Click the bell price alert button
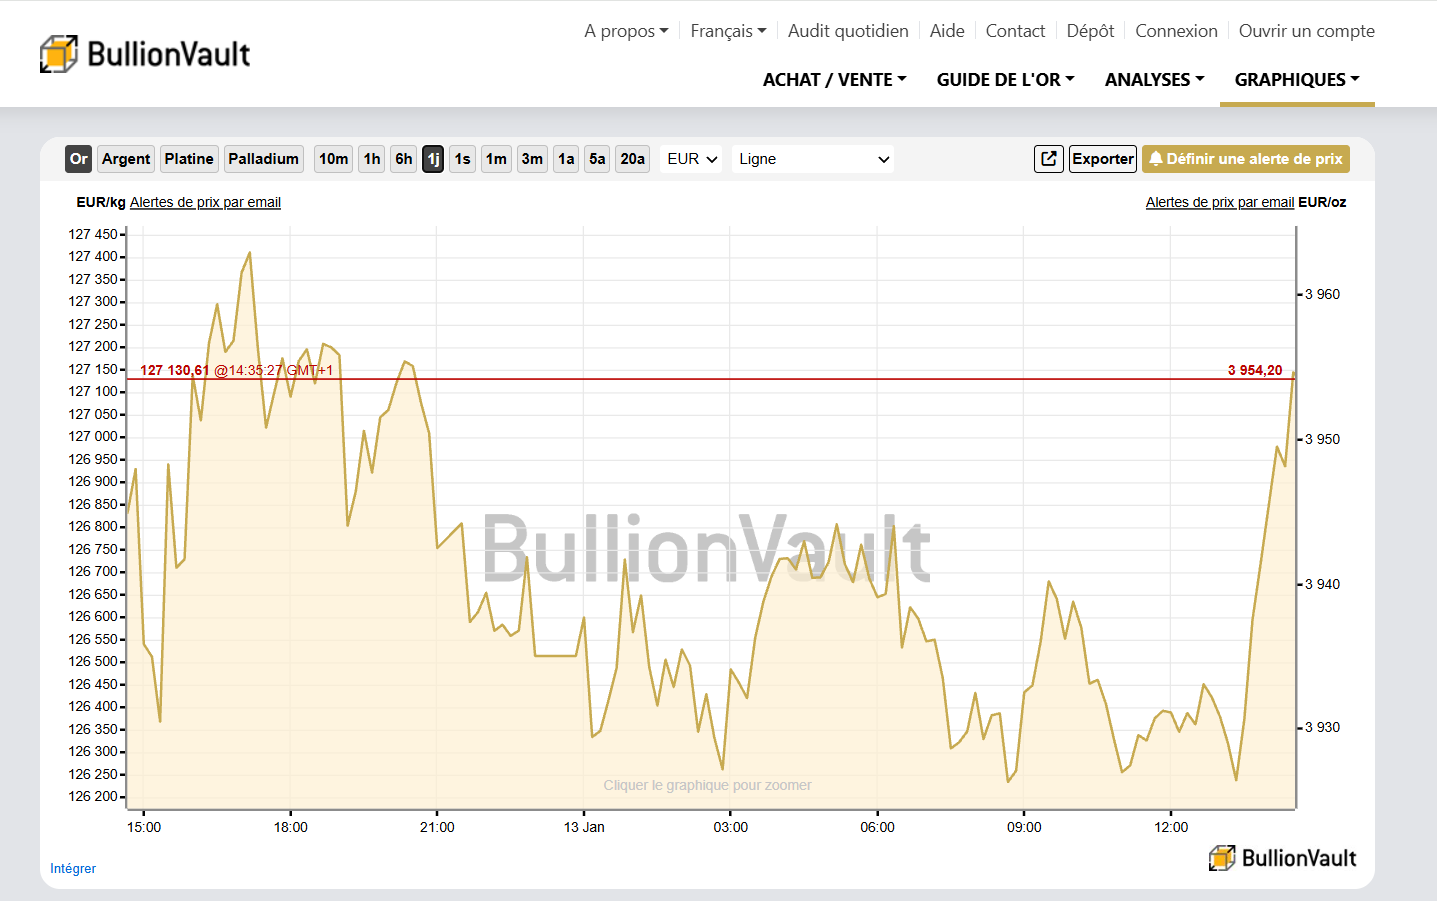Viewport: 1437px width, 901px height. pyautogui.click(x=1245, y=159)
